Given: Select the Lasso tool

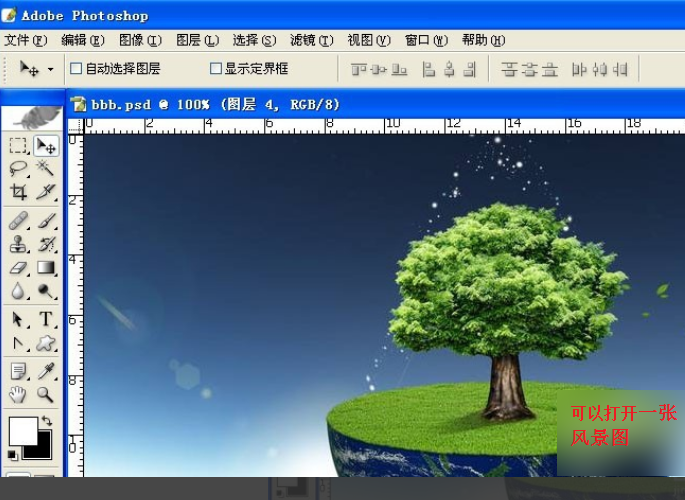Looking at the screenshot, I should pos(18,169).
